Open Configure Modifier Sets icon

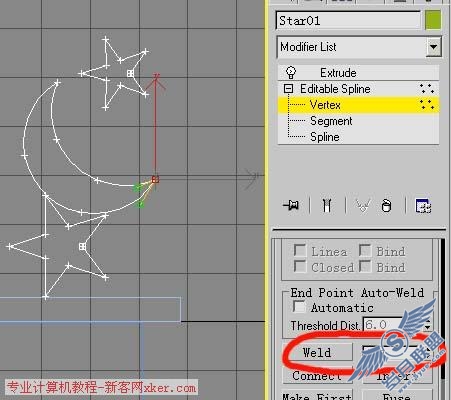423,205
